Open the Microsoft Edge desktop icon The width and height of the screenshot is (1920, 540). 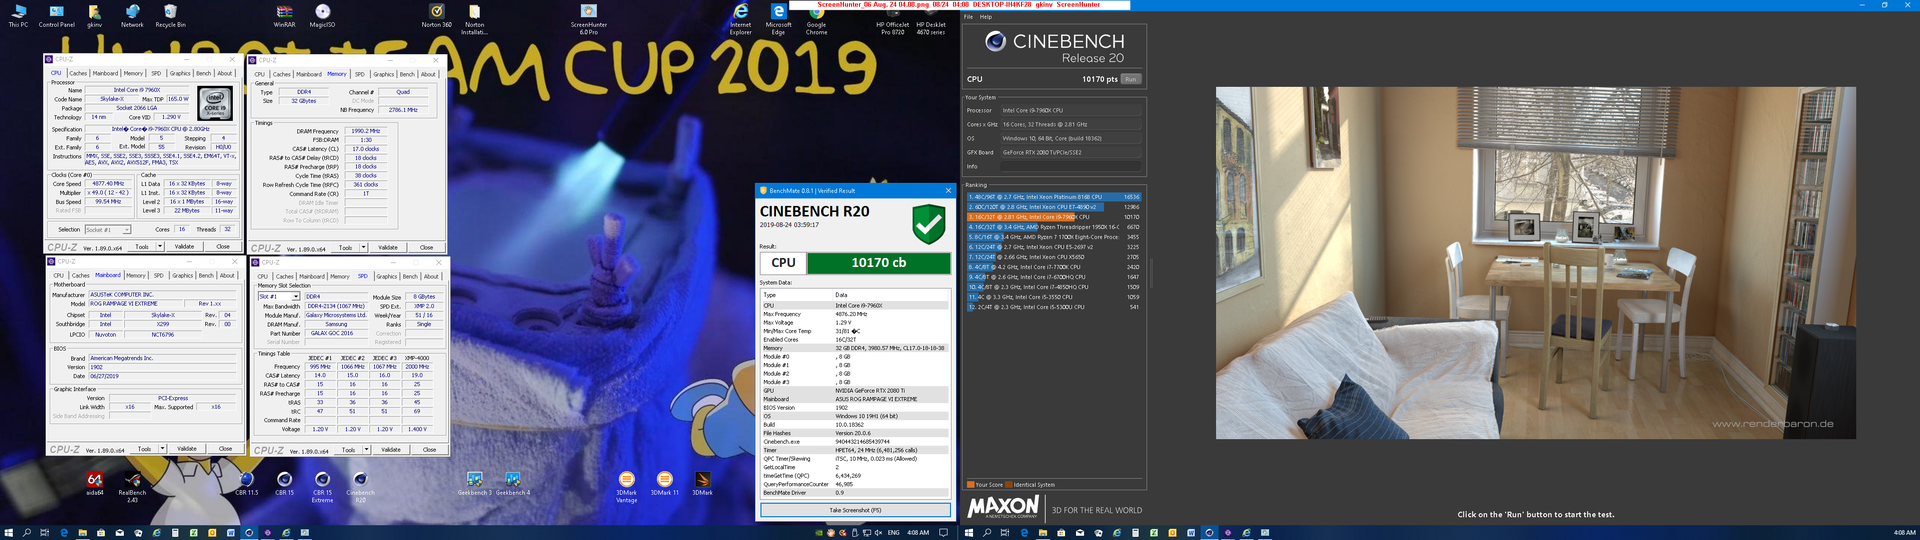pos(778,19)
